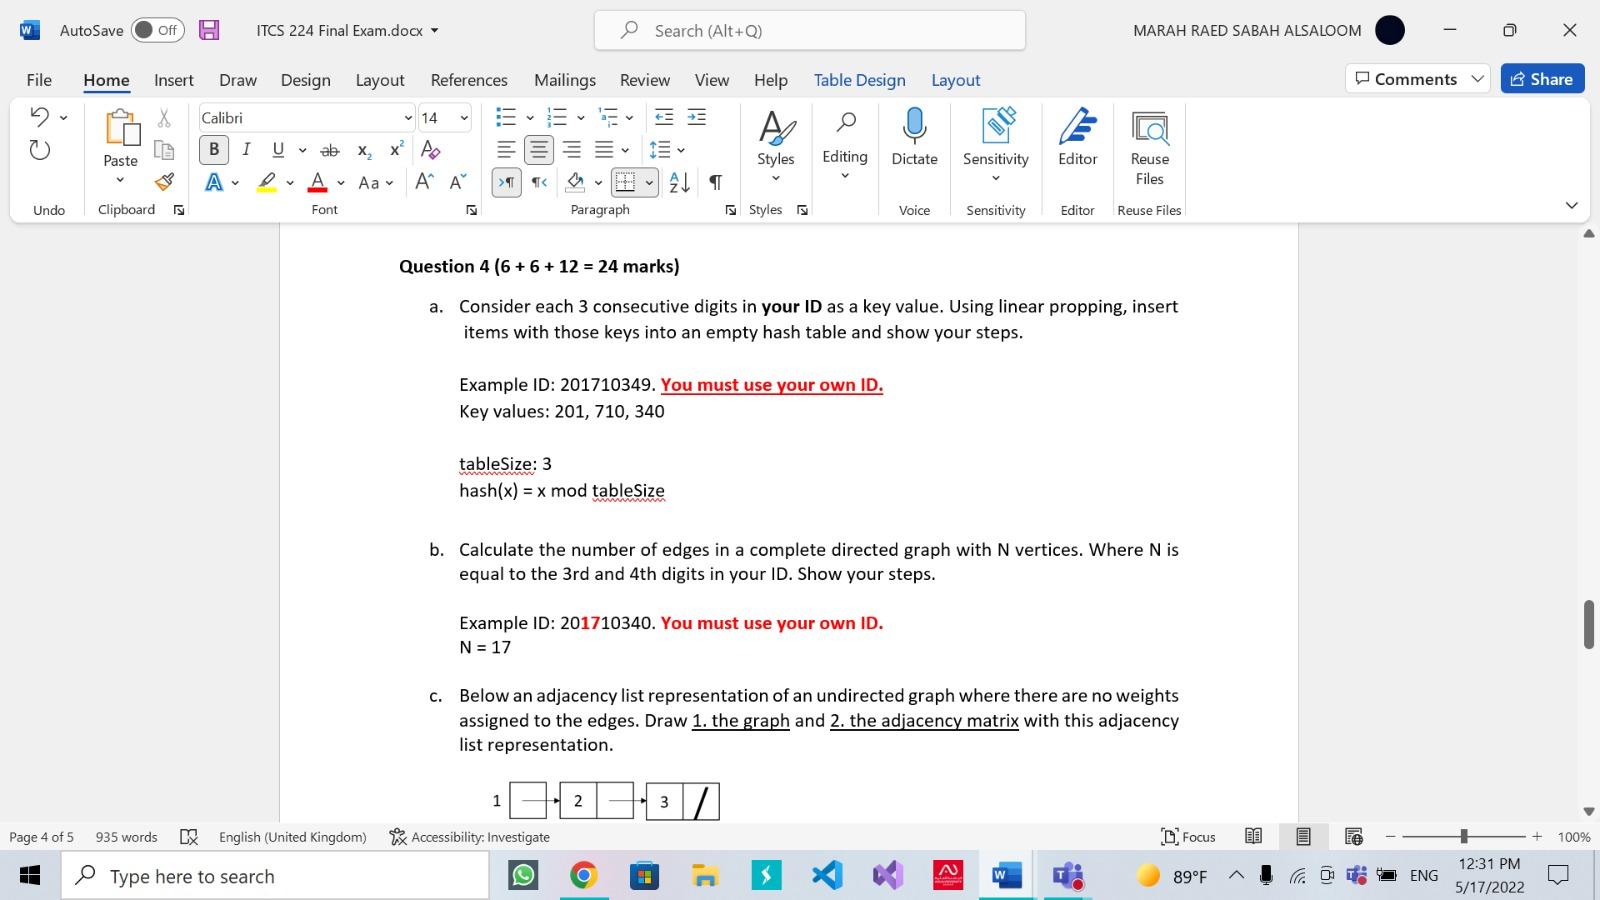Viewport: 1600px width, 900px height.
Task: Open the Insert tab
Action: 174,80
